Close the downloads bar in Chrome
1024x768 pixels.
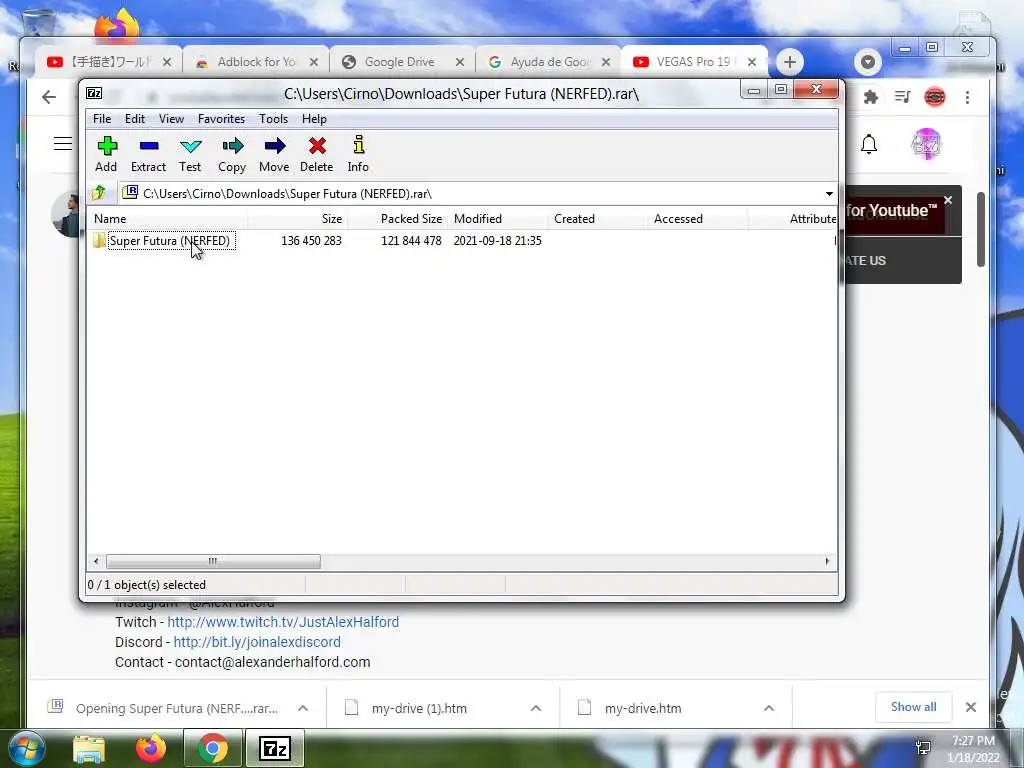tap(971, 707)
